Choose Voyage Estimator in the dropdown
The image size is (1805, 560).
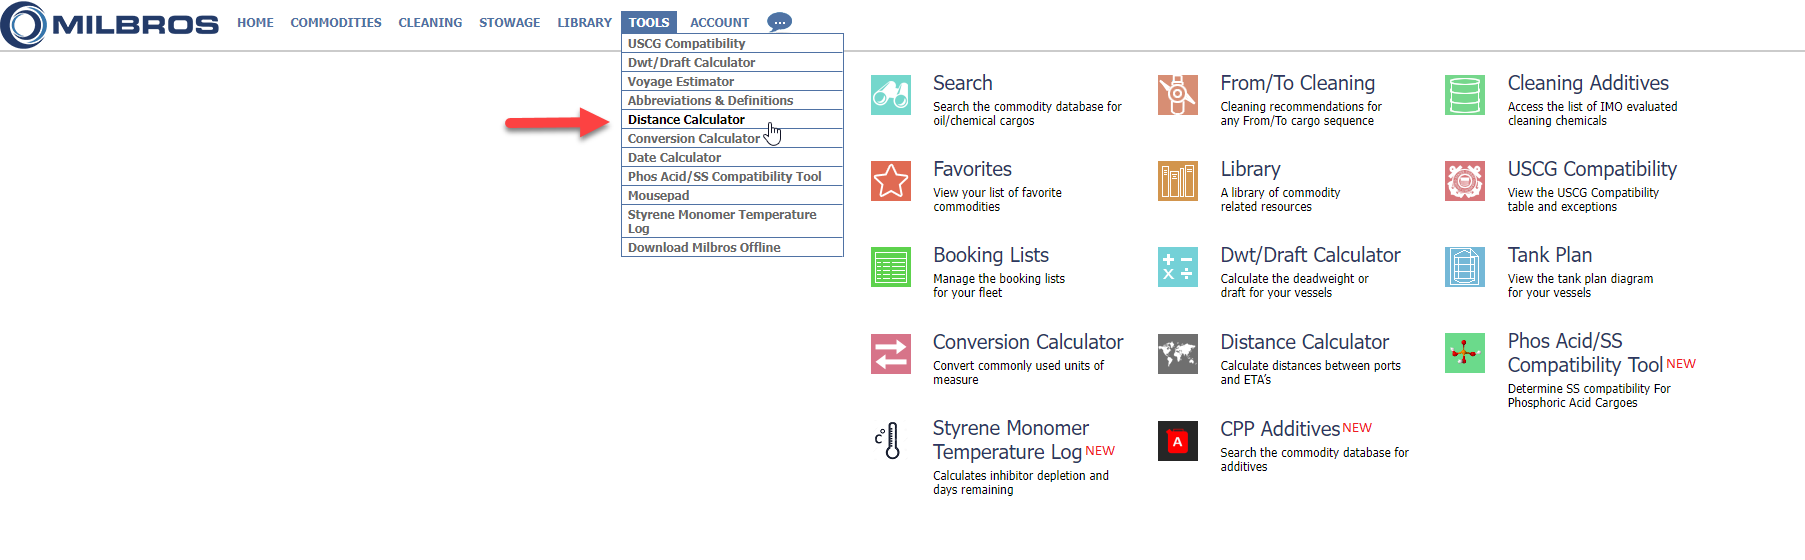tap(680, 82)
